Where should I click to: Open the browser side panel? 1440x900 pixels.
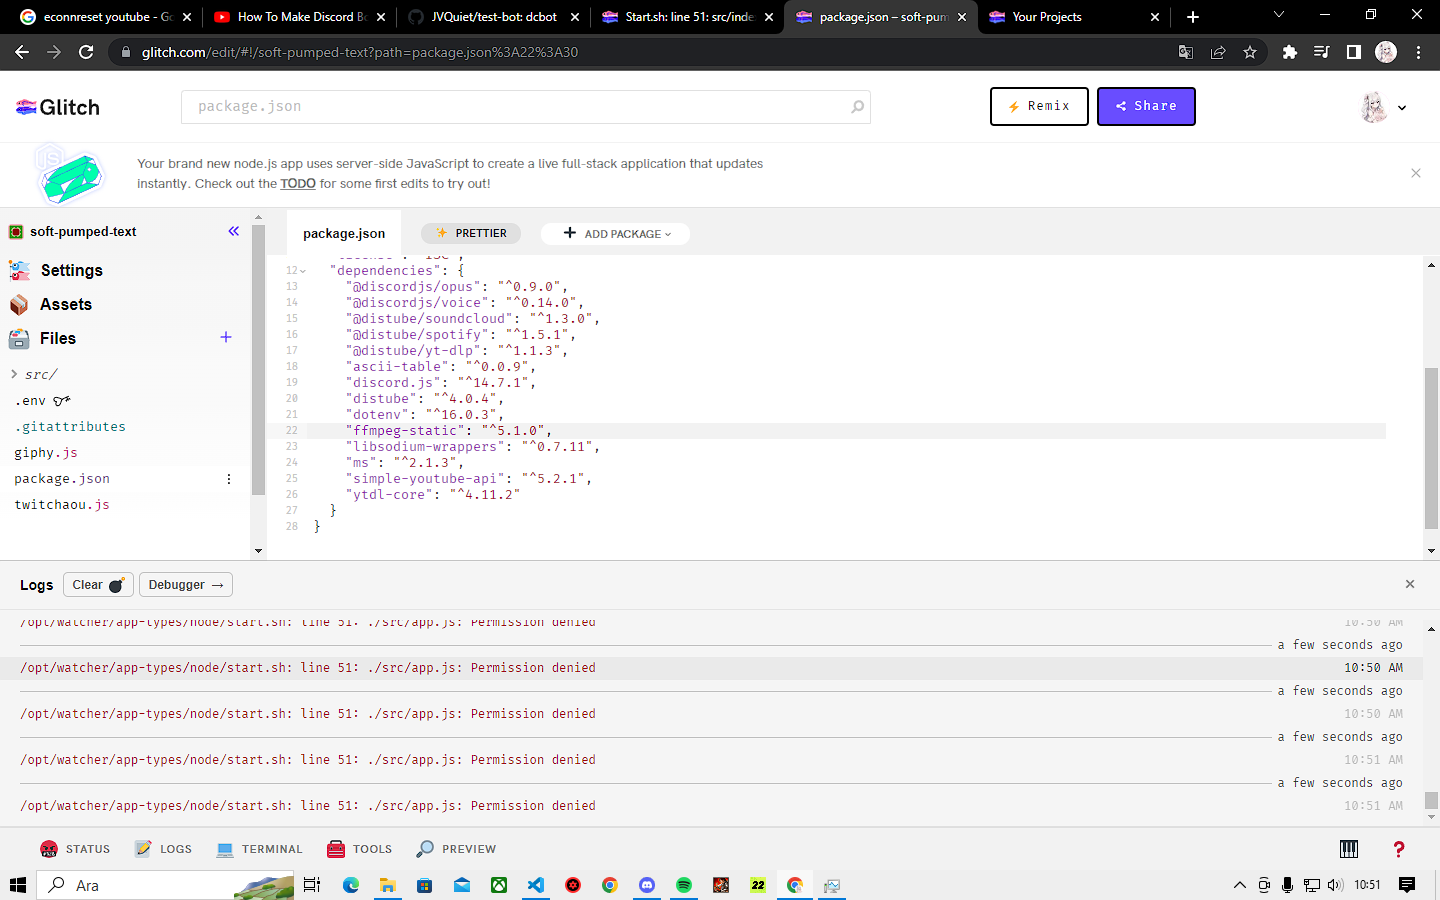pyautogui.click(x=1354, y=52)
